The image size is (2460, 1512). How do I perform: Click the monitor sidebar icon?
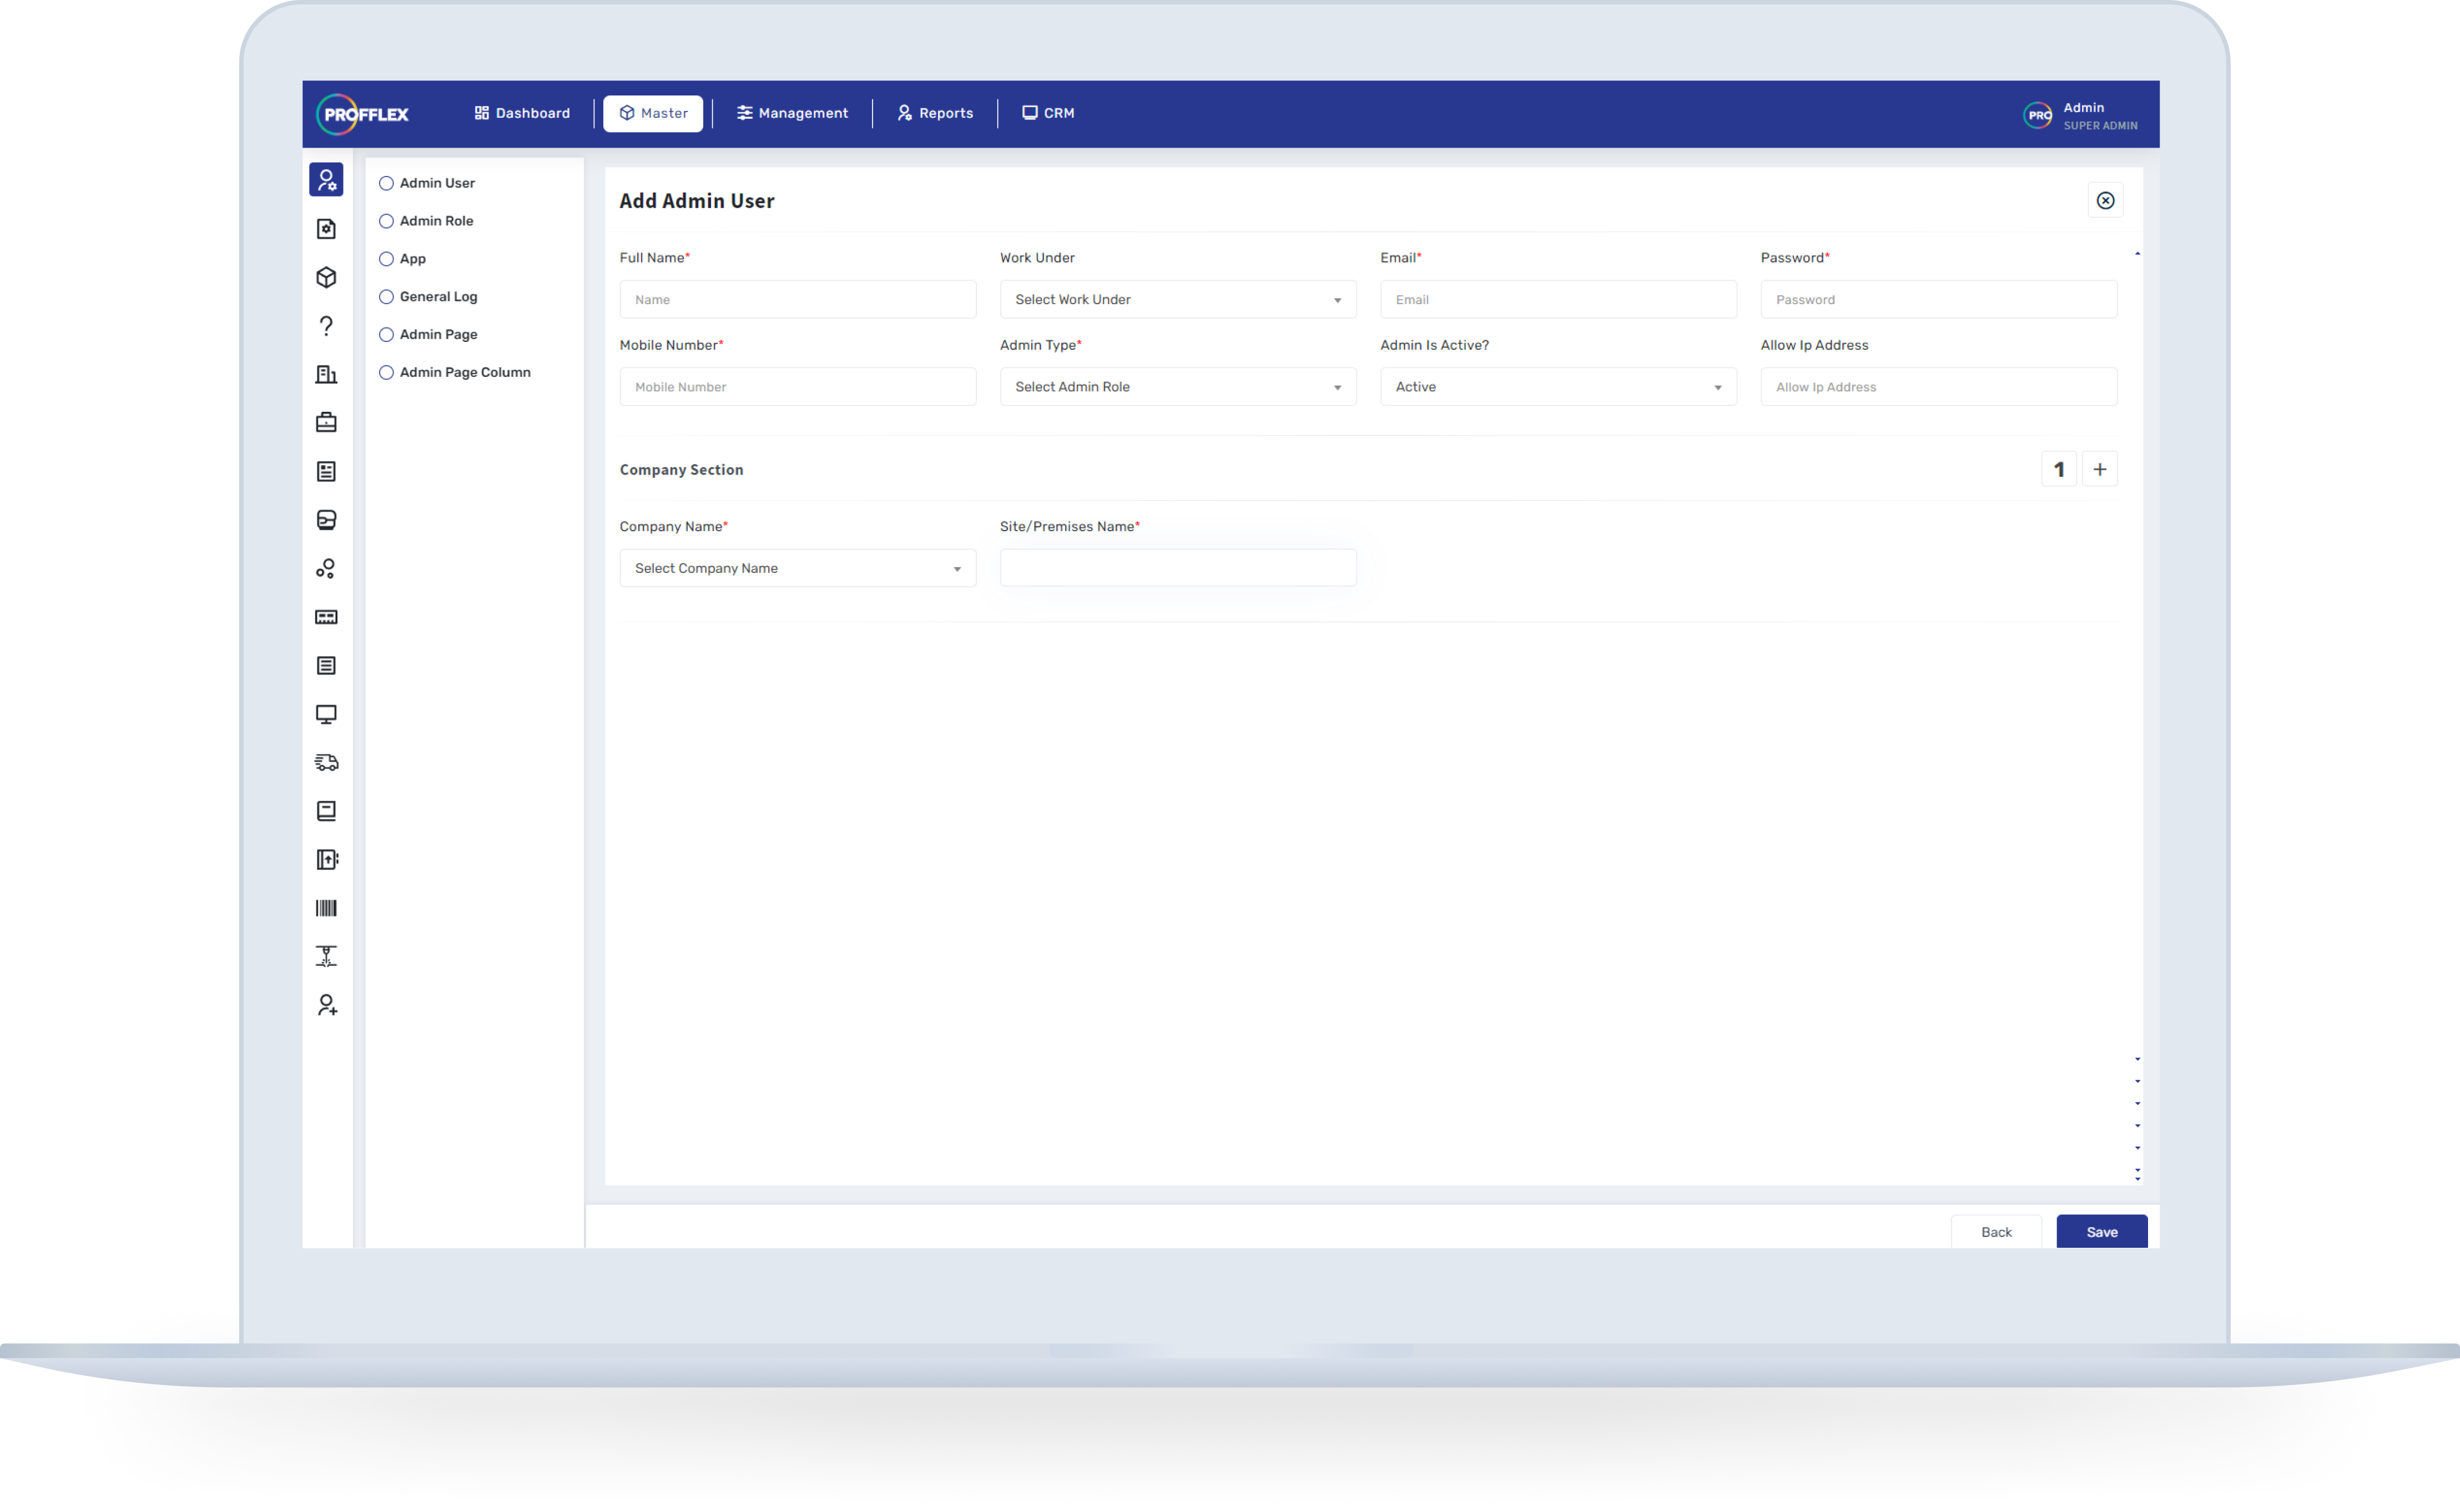326,714
